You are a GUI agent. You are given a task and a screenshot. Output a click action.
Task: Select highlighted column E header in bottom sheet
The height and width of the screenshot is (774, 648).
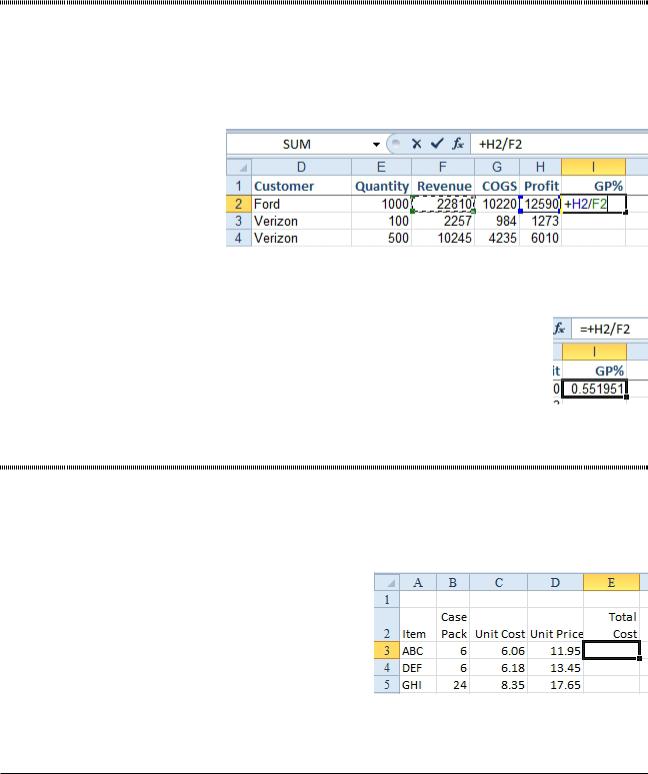(x=611, y=582)
